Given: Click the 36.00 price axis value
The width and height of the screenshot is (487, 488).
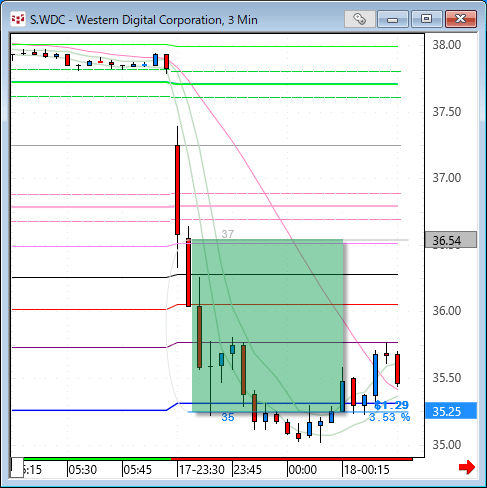Looking at the screenshot, I should 447,311.
